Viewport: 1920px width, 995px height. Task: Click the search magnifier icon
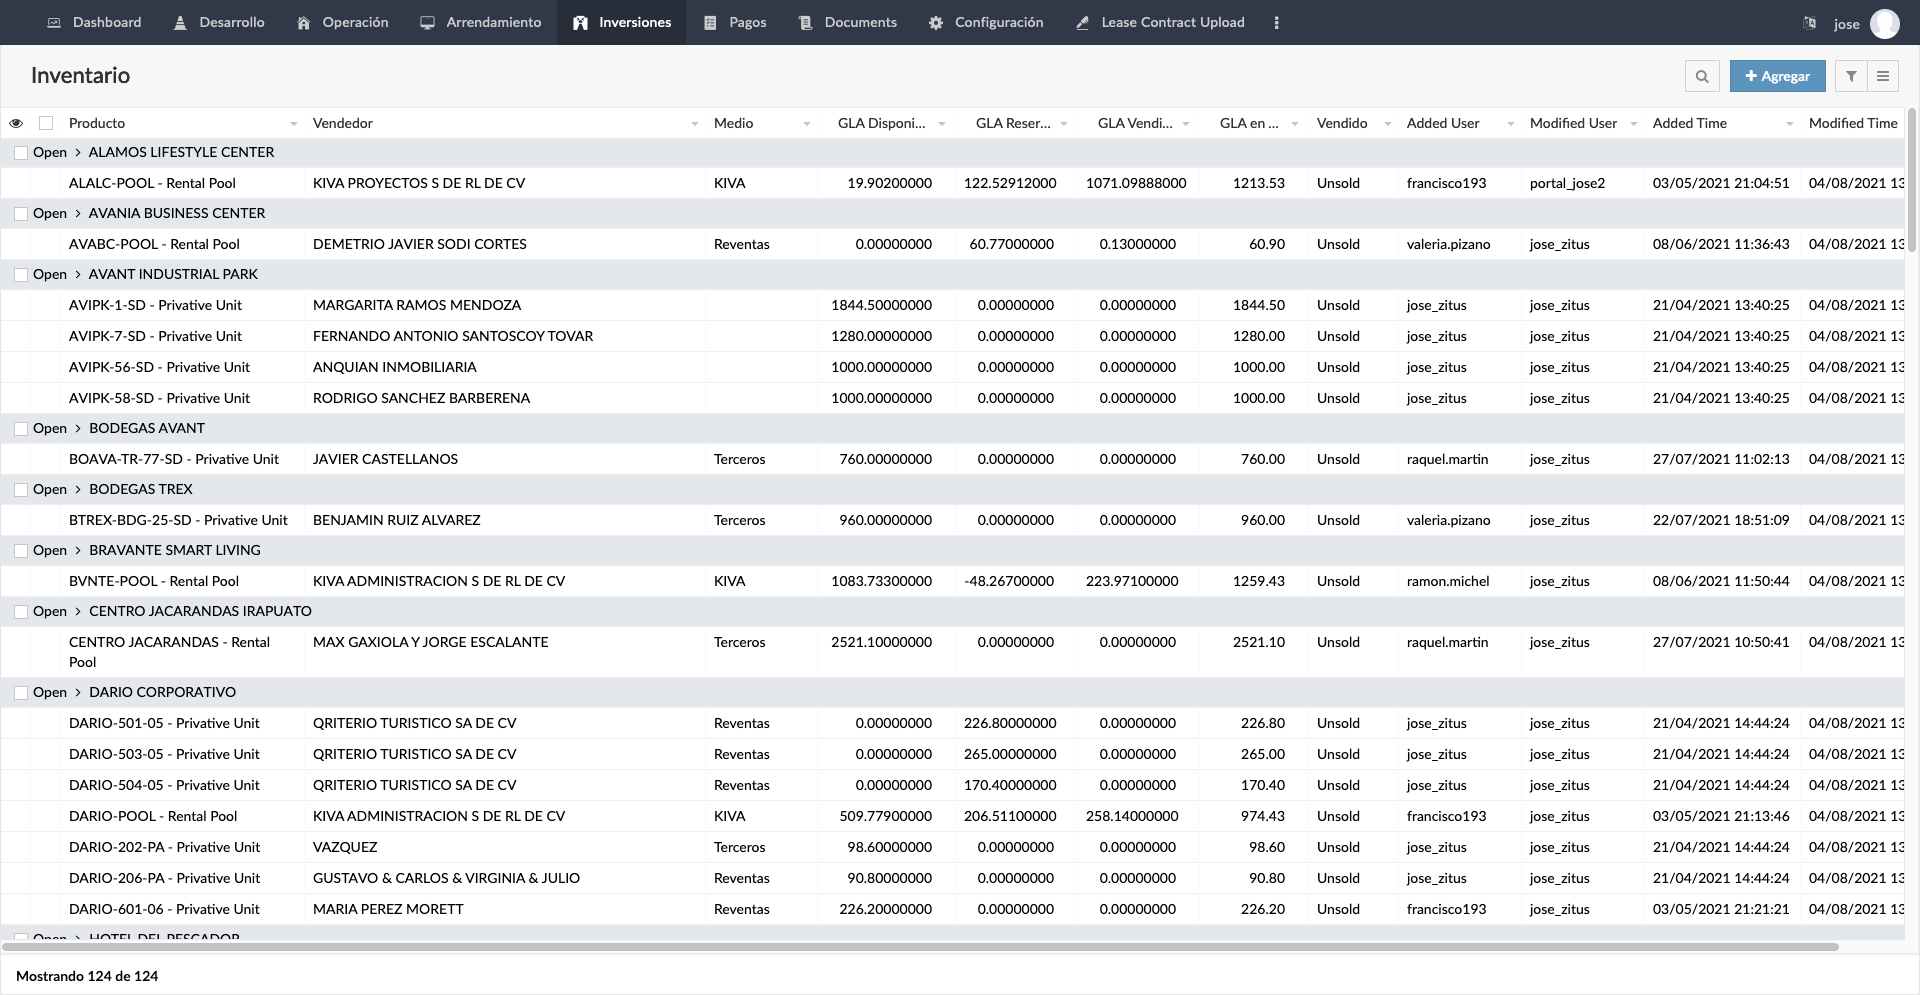pyautogui.click(x=1702, y=76)
